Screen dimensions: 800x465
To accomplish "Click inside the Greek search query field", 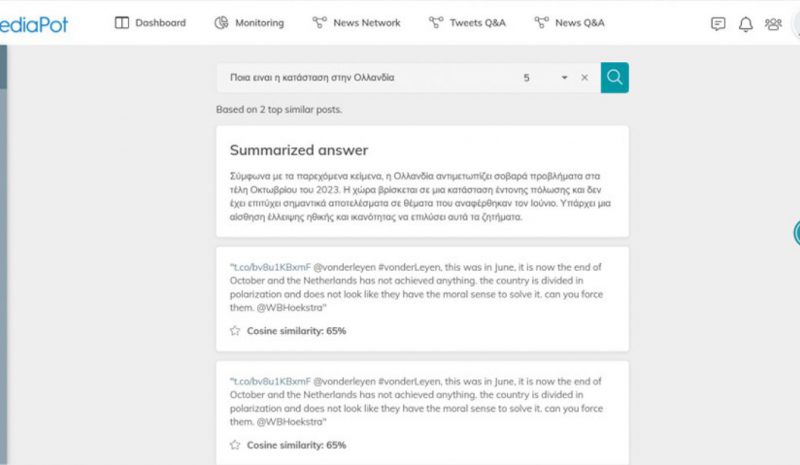I will (x=367, y=78).
